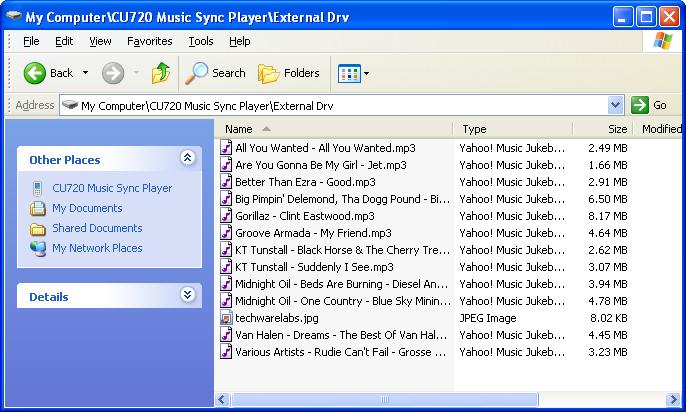Open the File menu
This screenshot has height=412, width=686.
tap(31, 41)
